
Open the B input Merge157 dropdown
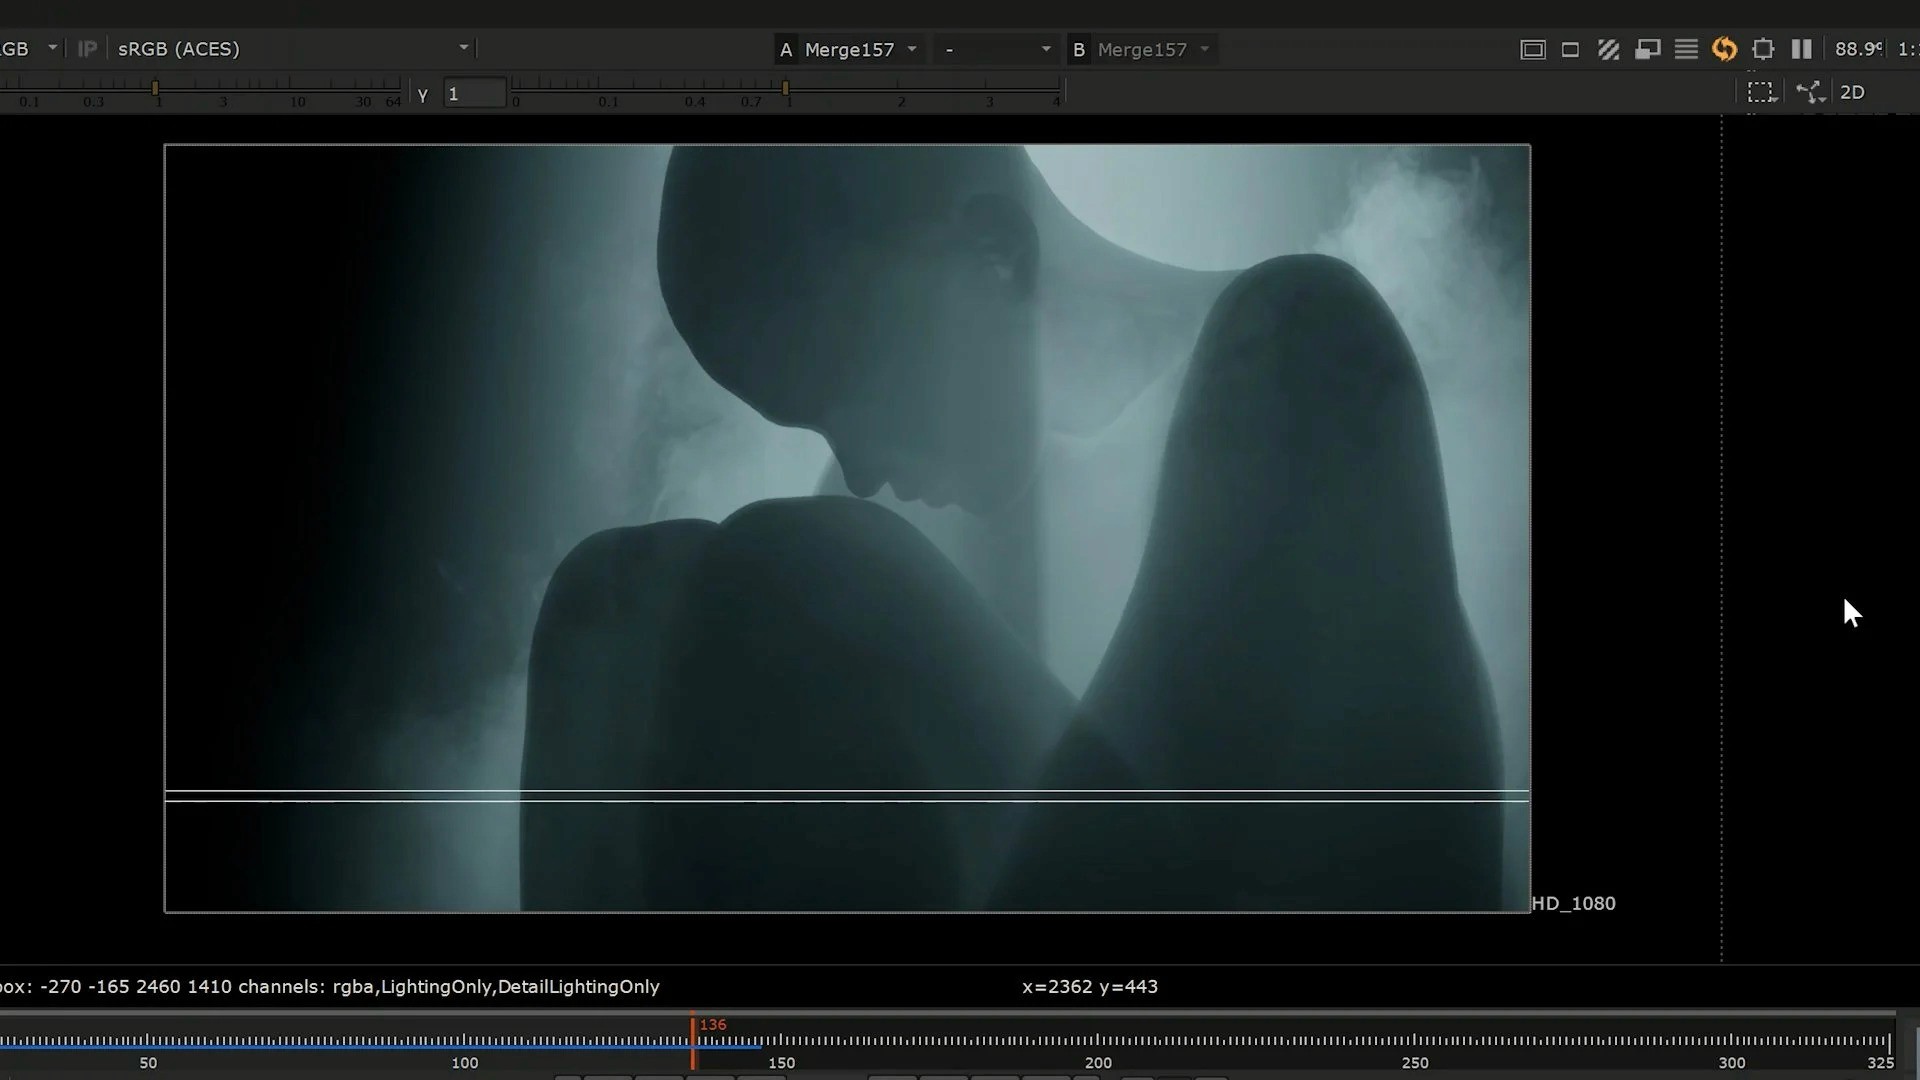click(x=1142, y=49)
